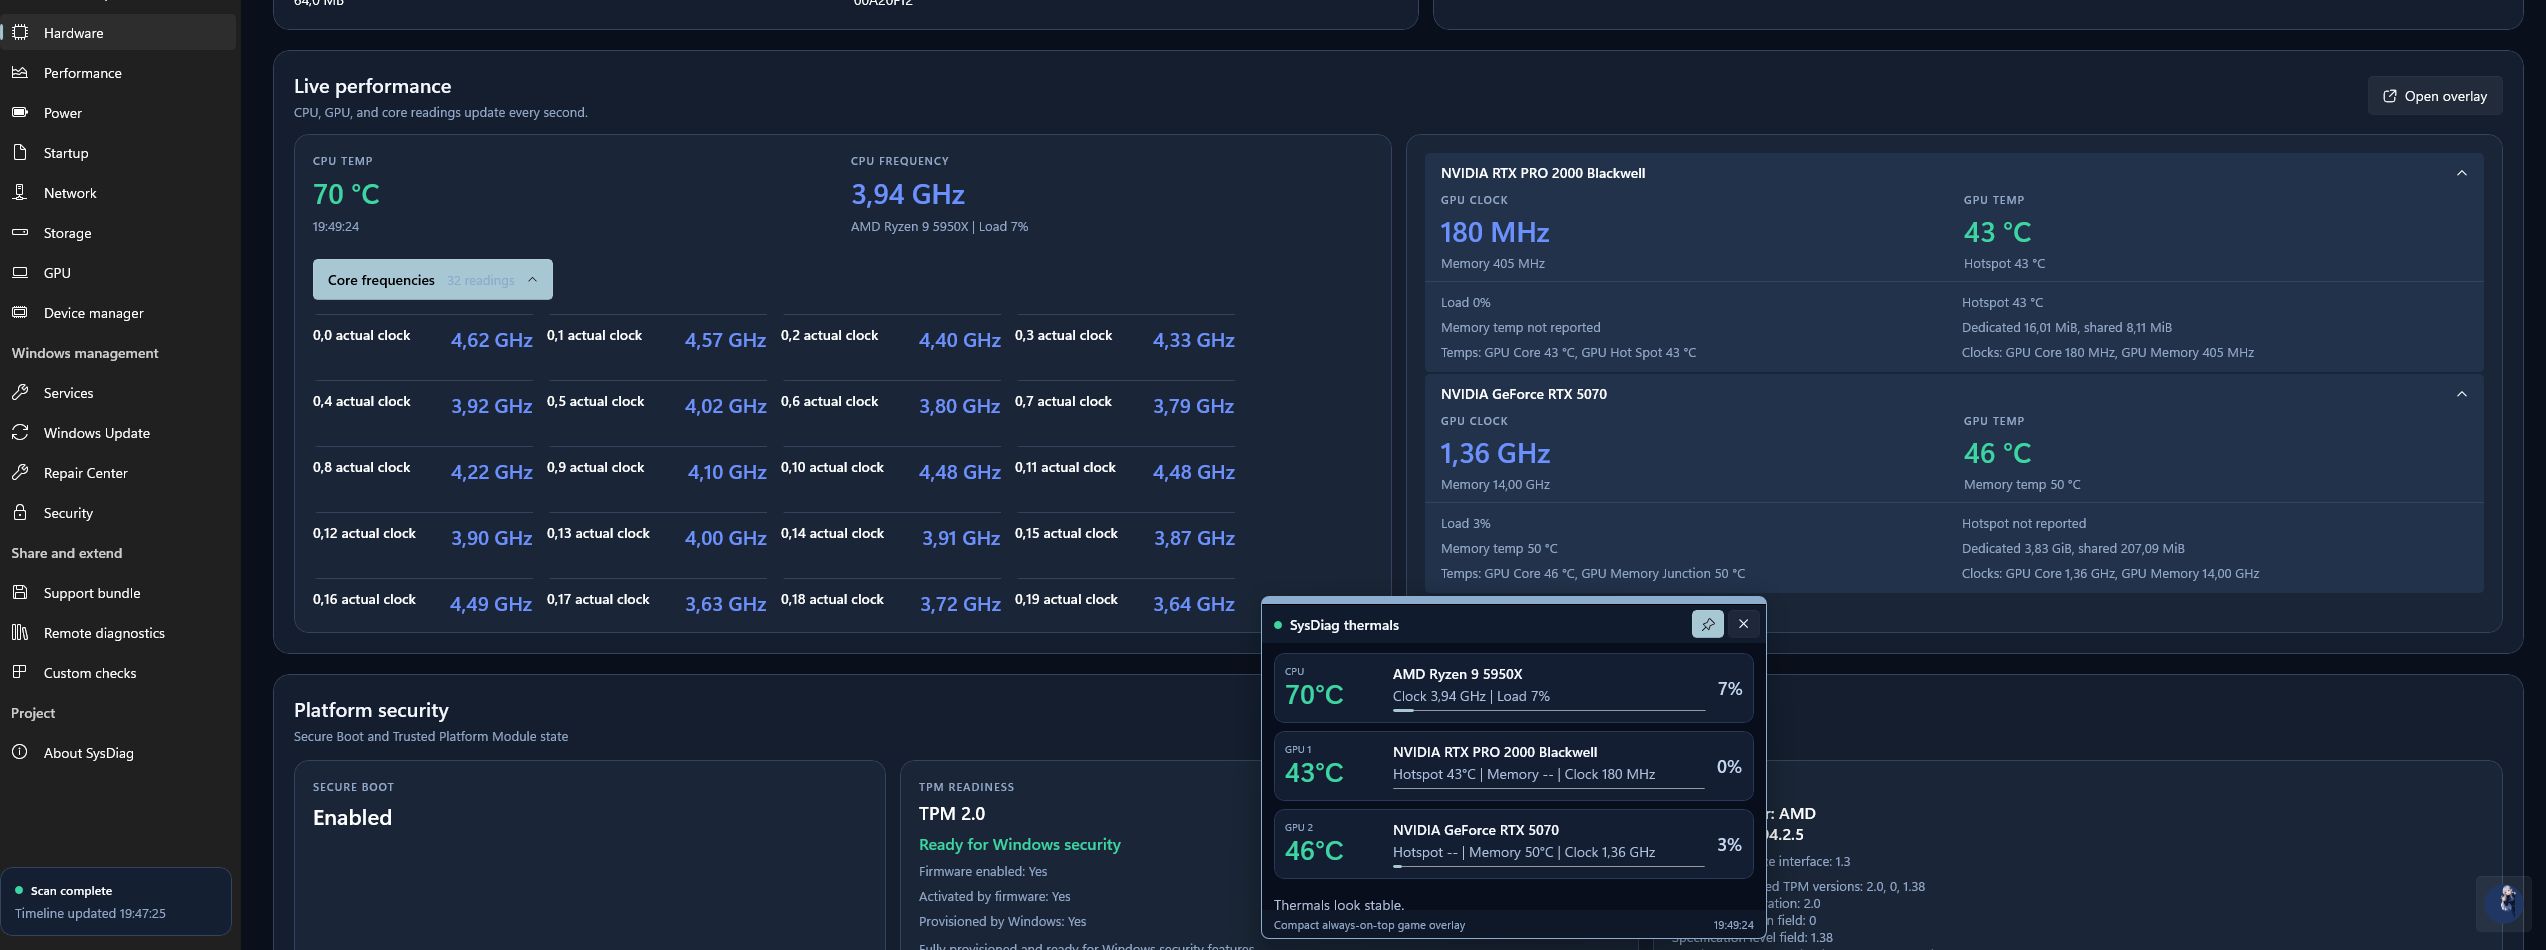Click the Power battery icon
Viewport: 2546px width, 950px height.
(20, 112)
